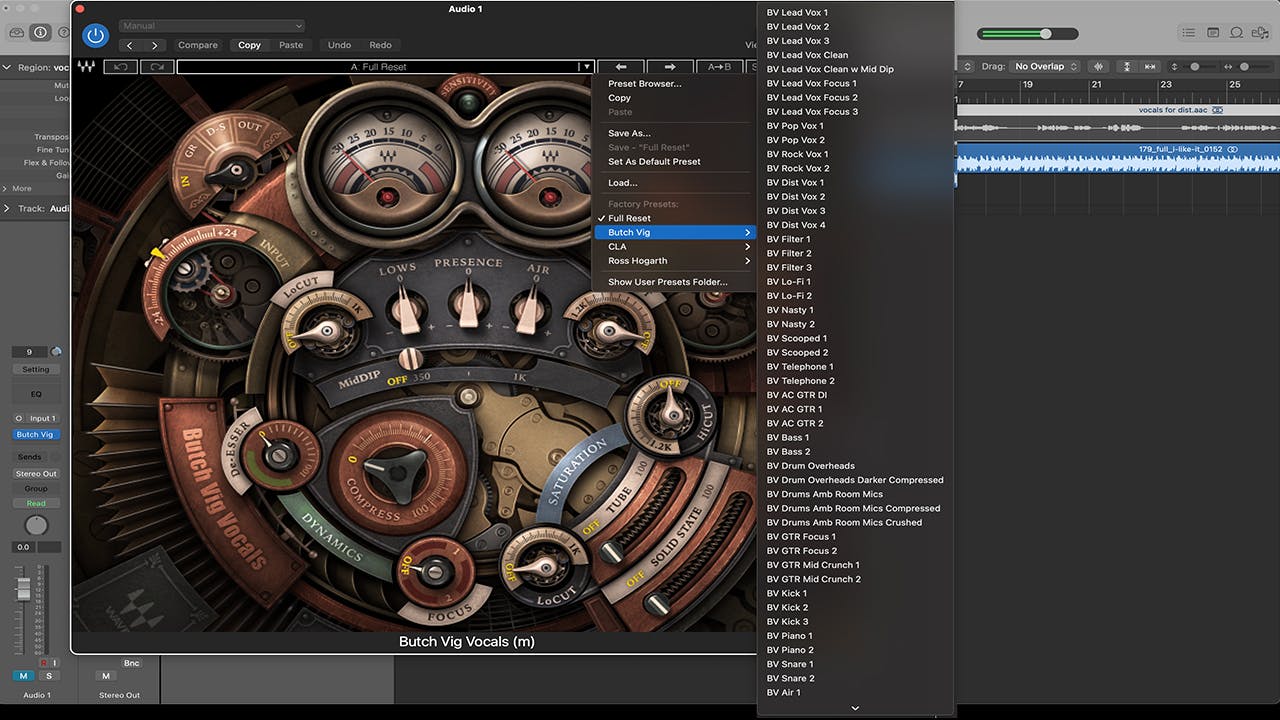Click the FOCUS selector knob
Viewport: 1280px width, 720px height.
pyautogui.click(x=434, y=573)
